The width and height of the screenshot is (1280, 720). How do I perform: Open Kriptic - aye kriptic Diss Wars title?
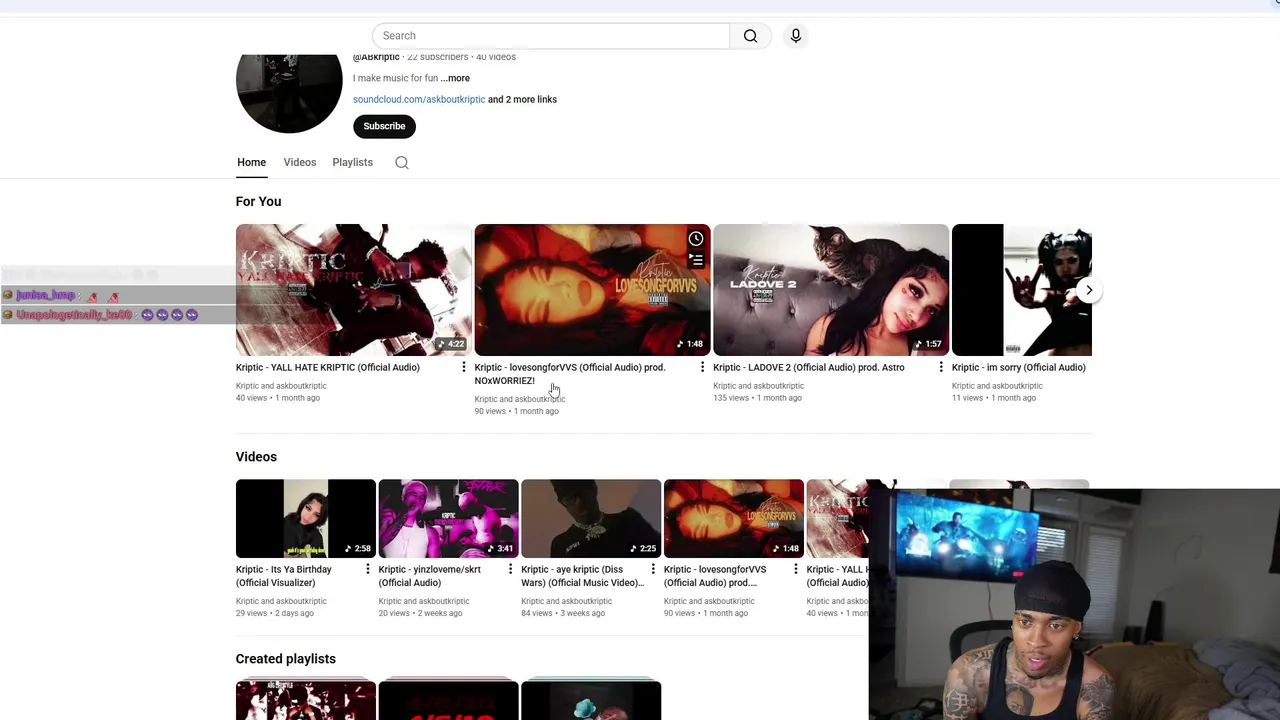(x=582, y=576)
